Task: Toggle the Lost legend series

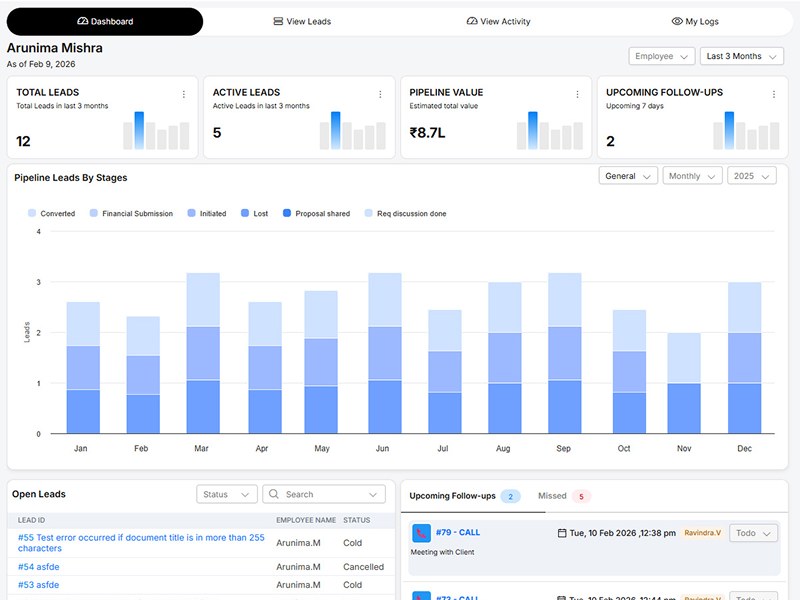Action: 254,213
